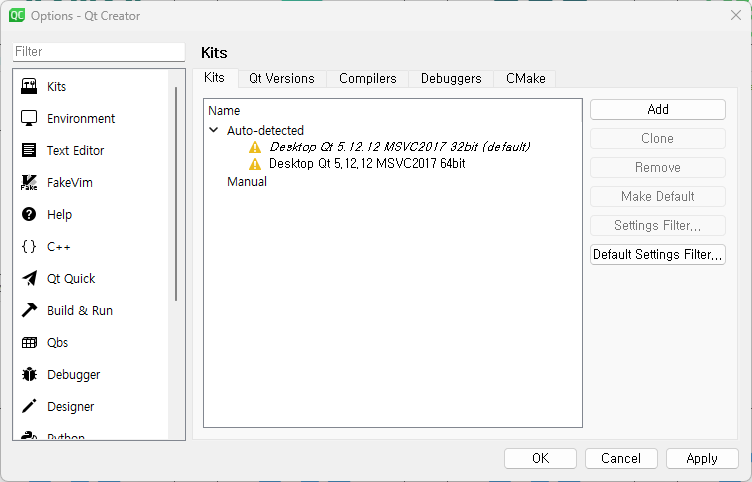Click the Add kit button
Screen dimensions: 752x482
[x=658, y=109]
